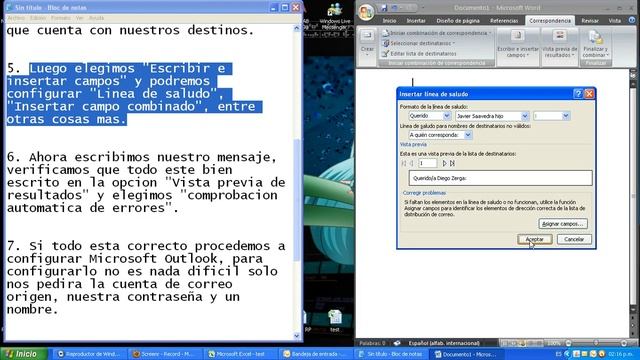The height and width of the screenshot is (360, 640).
Task: Open the punctuation dropdown in greeting line
Action: (x=565, y=116)
